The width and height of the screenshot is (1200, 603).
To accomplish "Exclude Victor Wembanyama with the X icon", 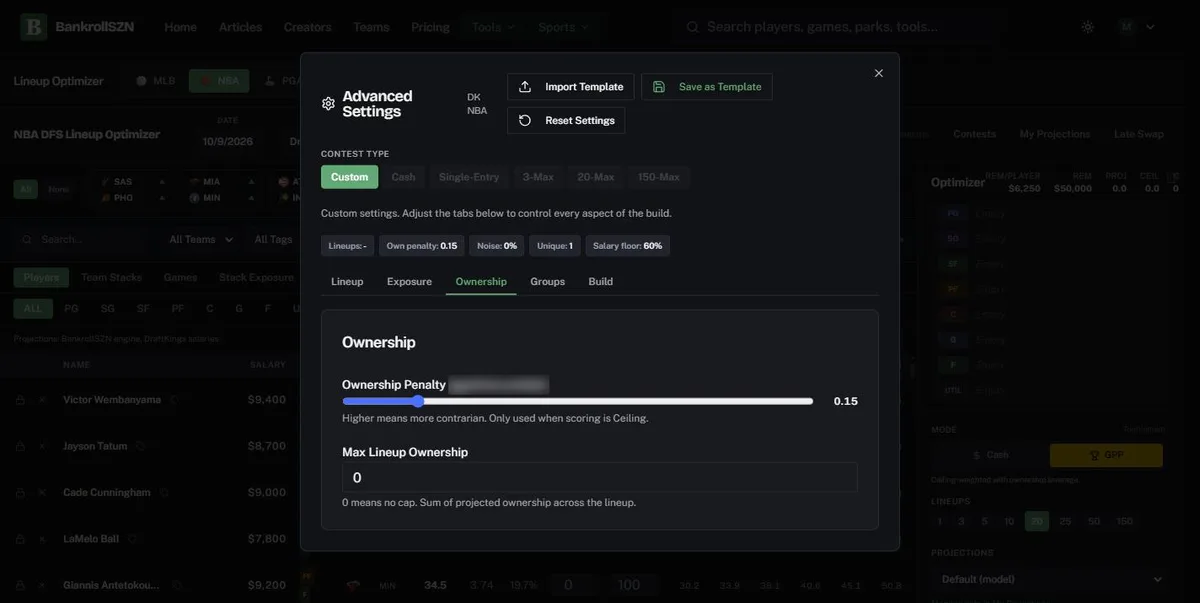I will pos(42,400).
